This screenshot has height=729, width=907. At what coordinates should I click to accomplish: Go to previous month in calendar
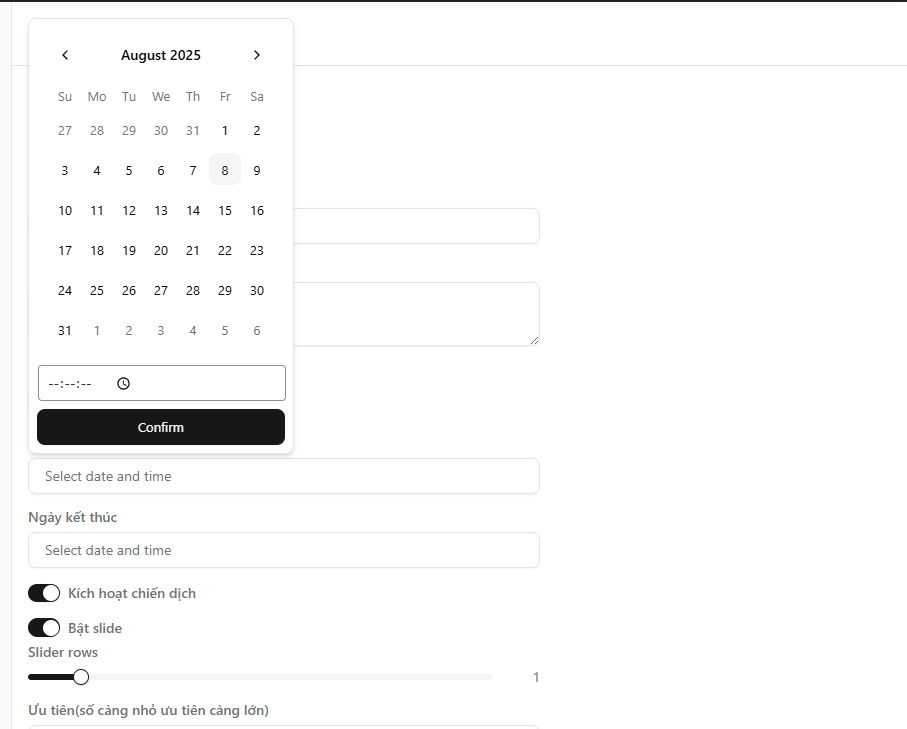tap(65, 55)
